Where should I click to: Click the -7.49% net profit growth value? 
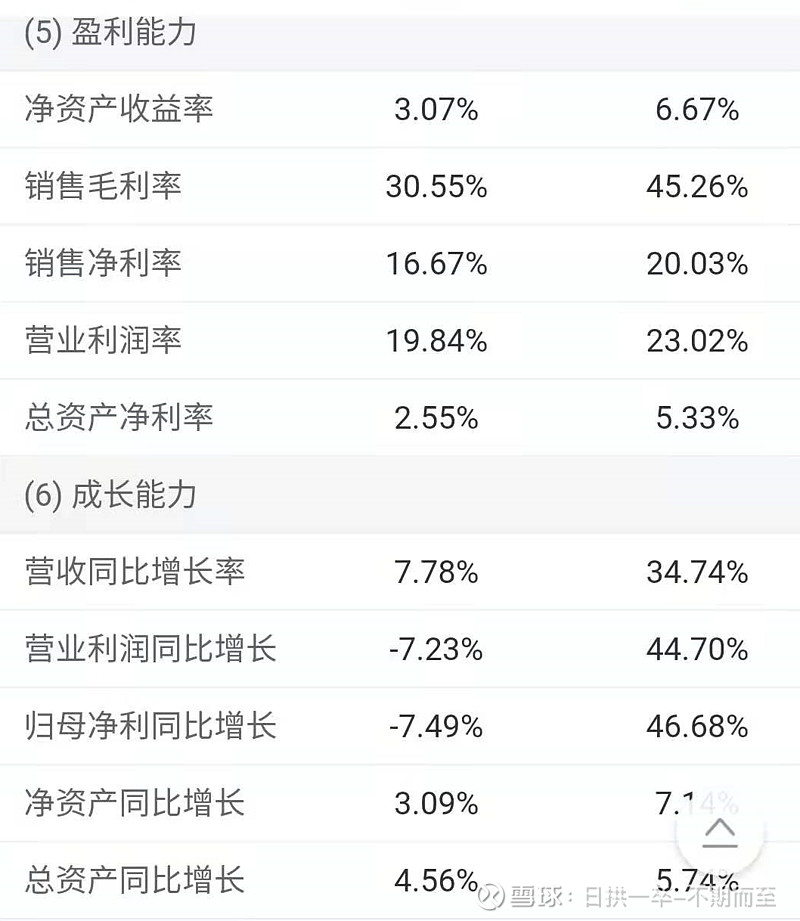[436, 726]
